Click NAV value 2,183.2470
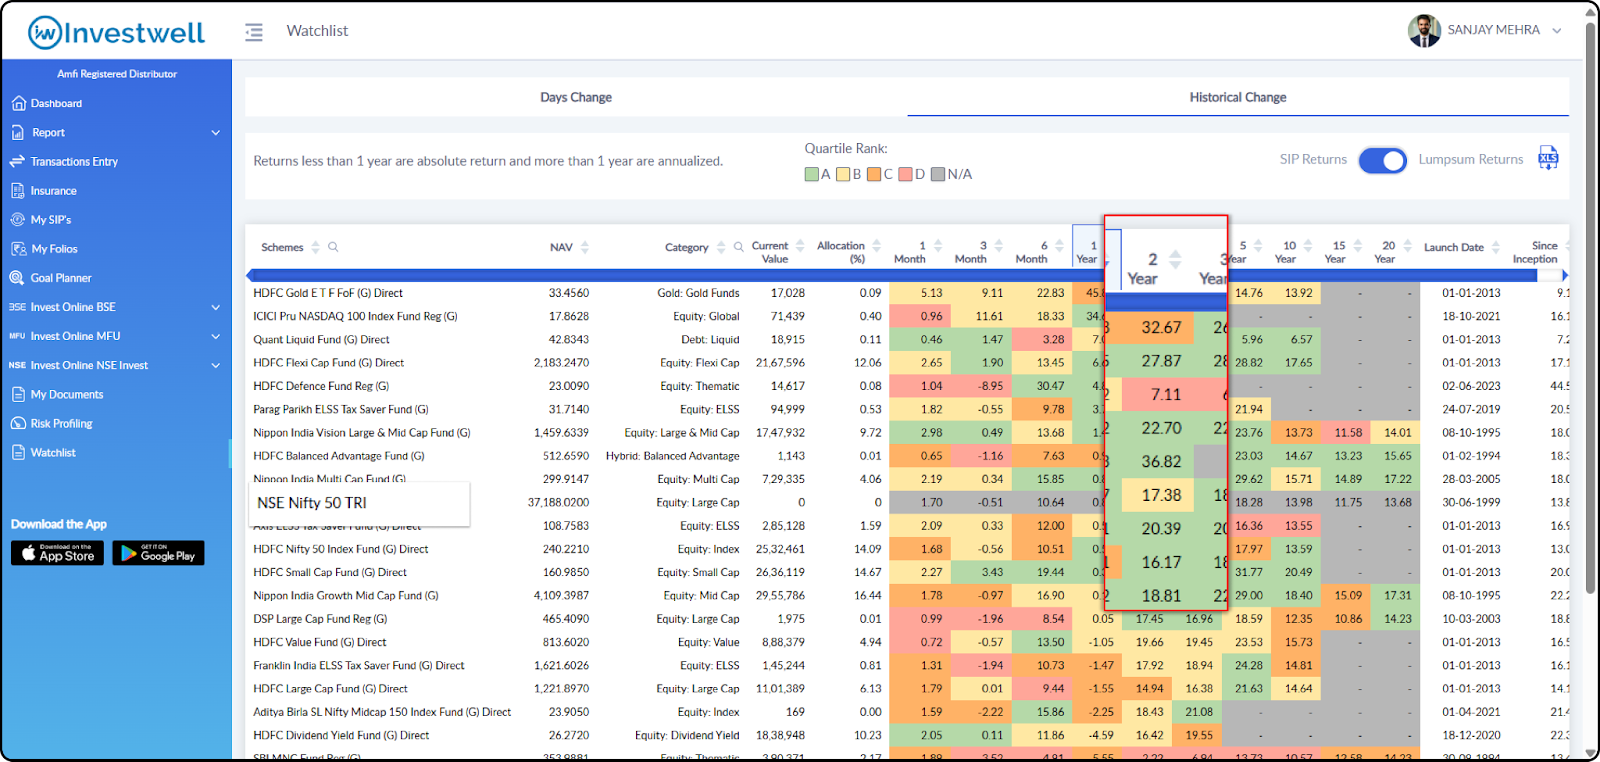This screenshot has height=762, width=1600. click(x=561, y=363)
